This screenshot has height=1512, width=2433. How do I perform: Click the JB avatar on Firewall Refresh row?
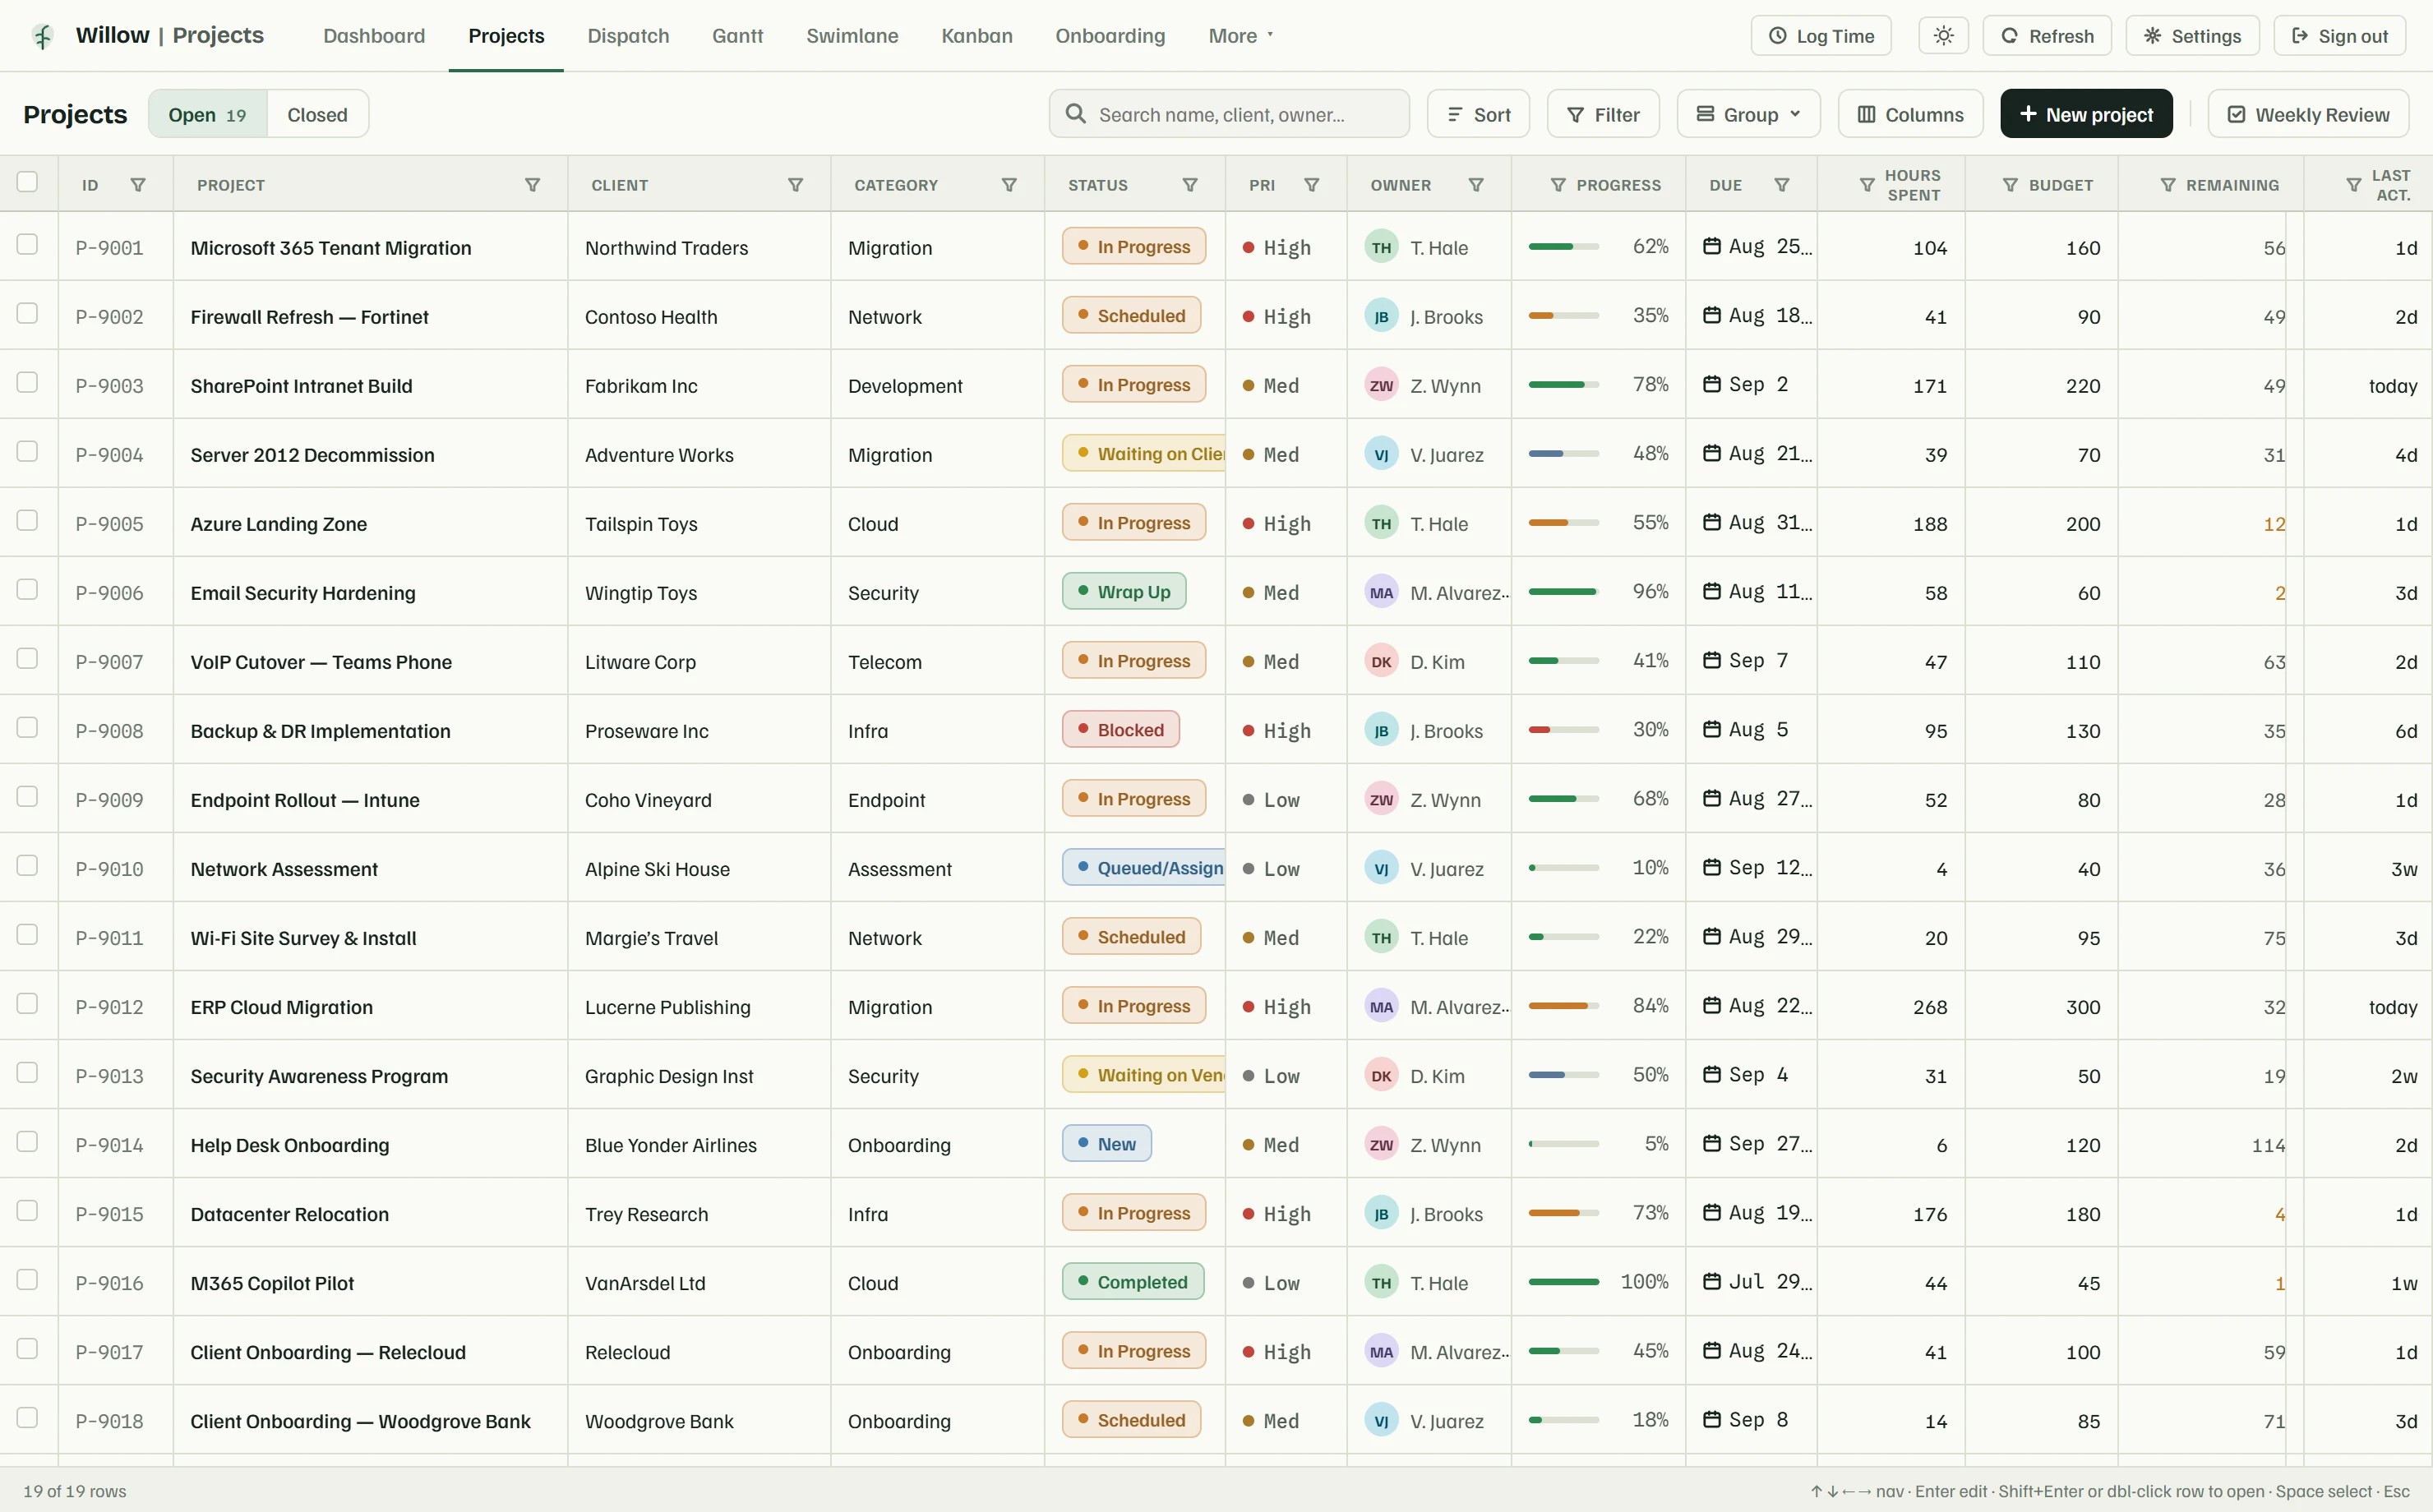click(x=1381, y=316)
